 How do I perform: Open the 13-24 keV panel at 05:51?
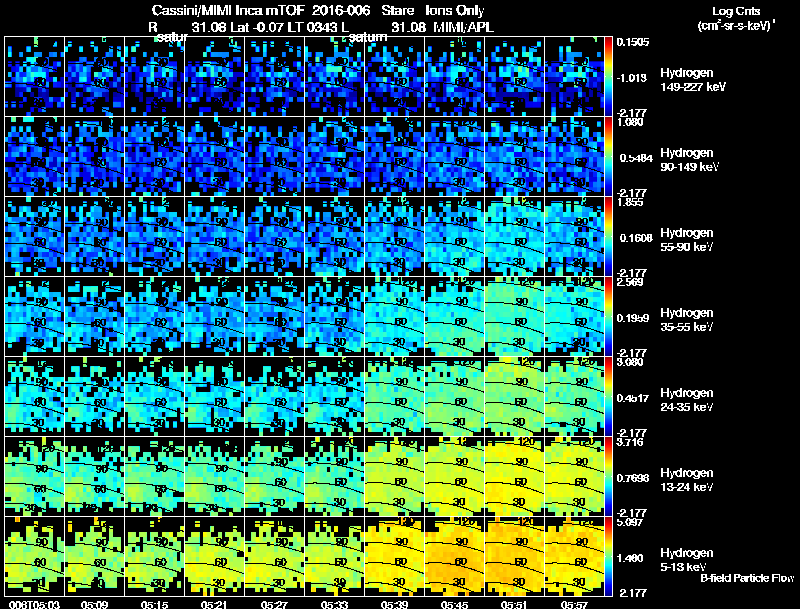(515, 477)
